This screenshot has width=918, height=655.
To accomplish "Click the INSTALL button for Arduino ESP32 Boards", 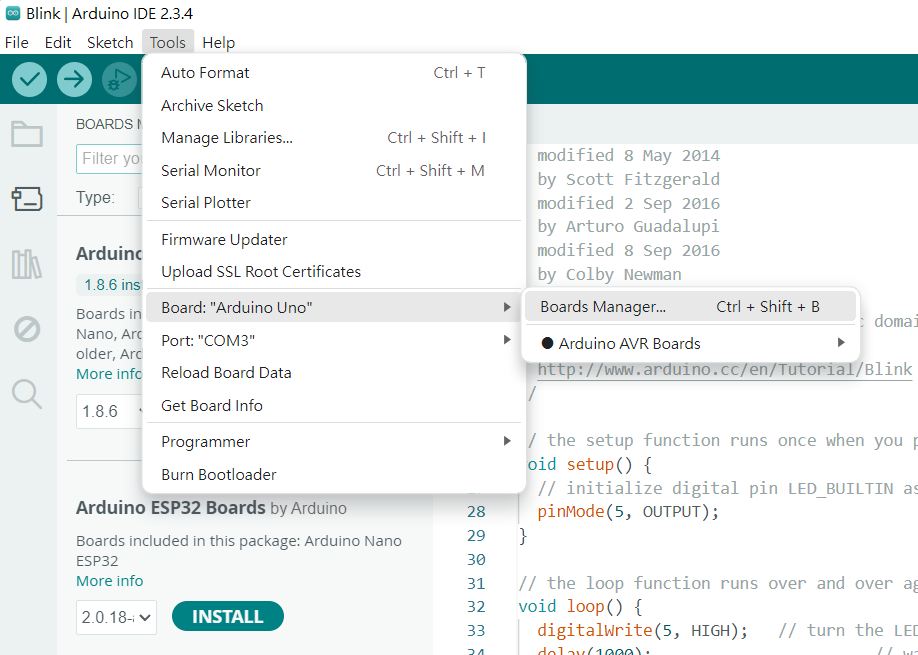I will tap(227, 616).
